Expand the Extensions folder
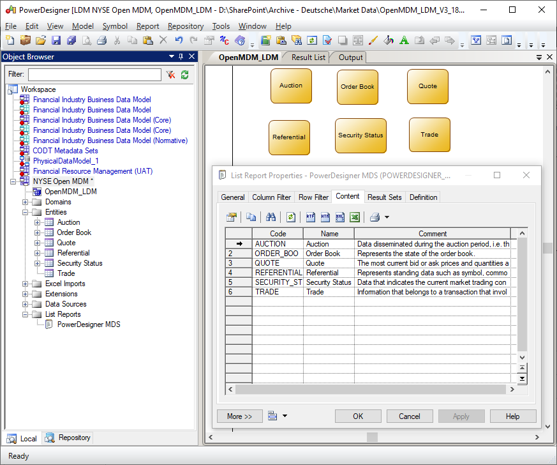557x465 pixels. pyautogui.click(x=25, y=294)
